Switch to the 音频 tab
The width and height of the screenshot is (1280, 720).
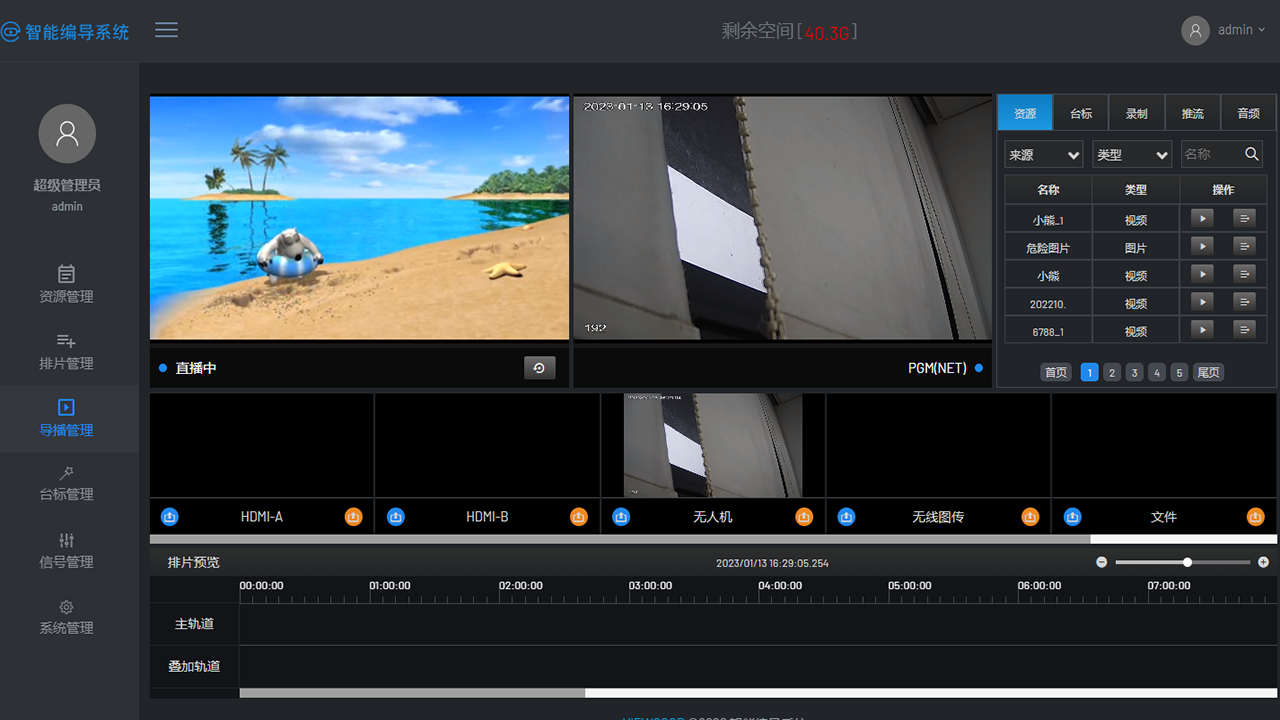[x=1249, y=113]
